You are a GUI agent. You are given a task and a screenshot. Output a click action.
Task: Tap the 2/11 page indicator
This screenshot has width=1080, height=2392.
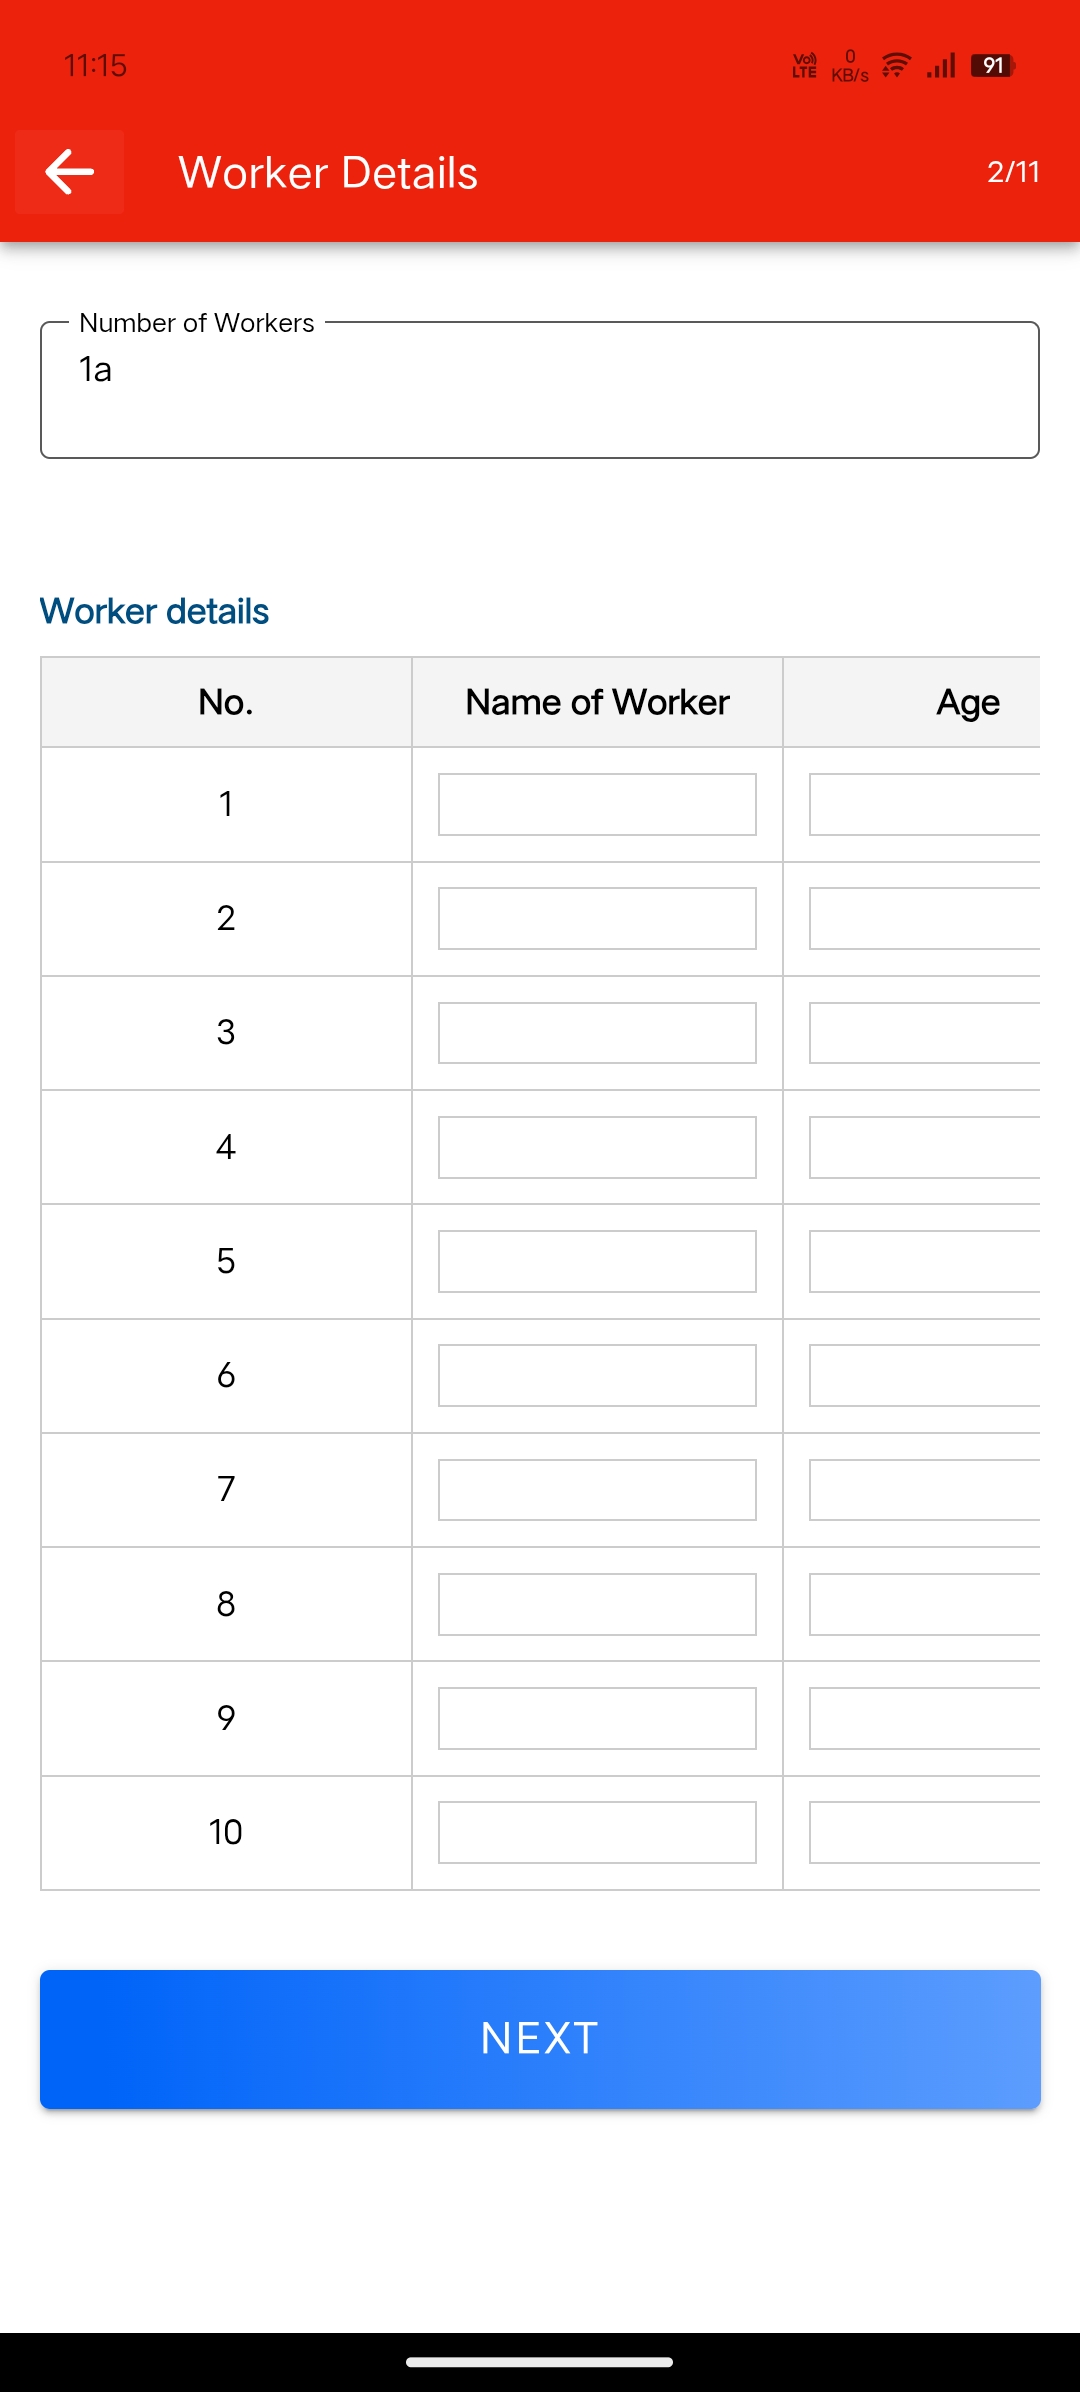tap(1013, 172)
